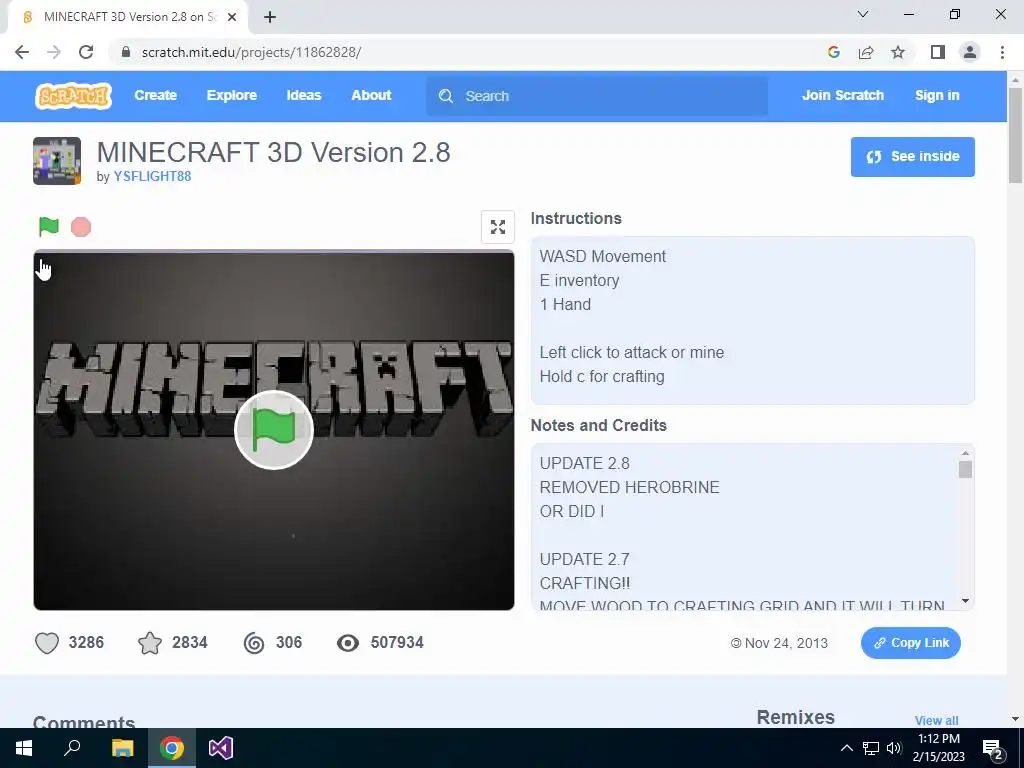Open a new browser tab

click(x=270, y=17)
